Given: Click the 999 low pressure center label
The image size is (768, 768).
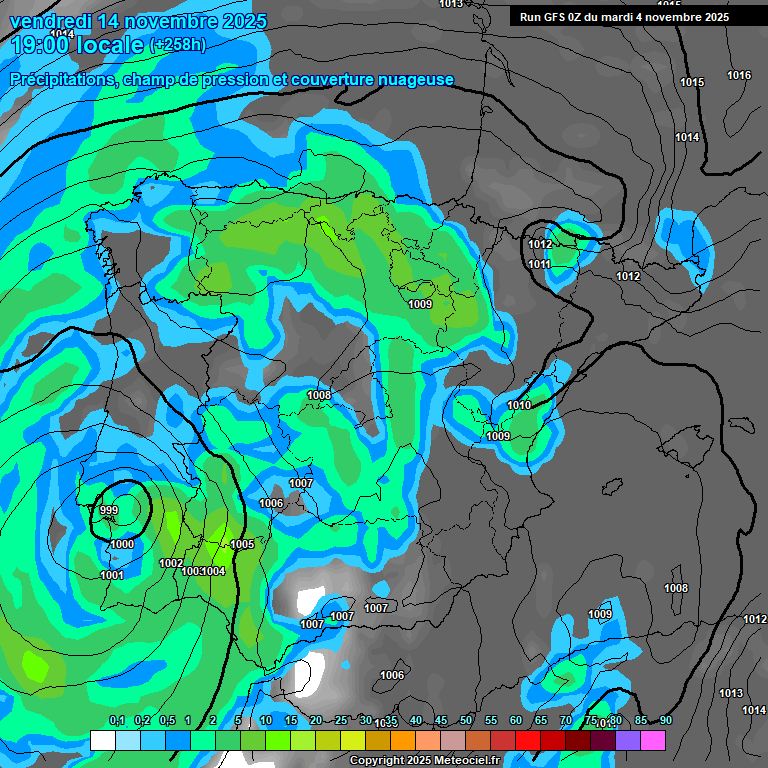Looking at the screenshot, I should tap(109, 510).
